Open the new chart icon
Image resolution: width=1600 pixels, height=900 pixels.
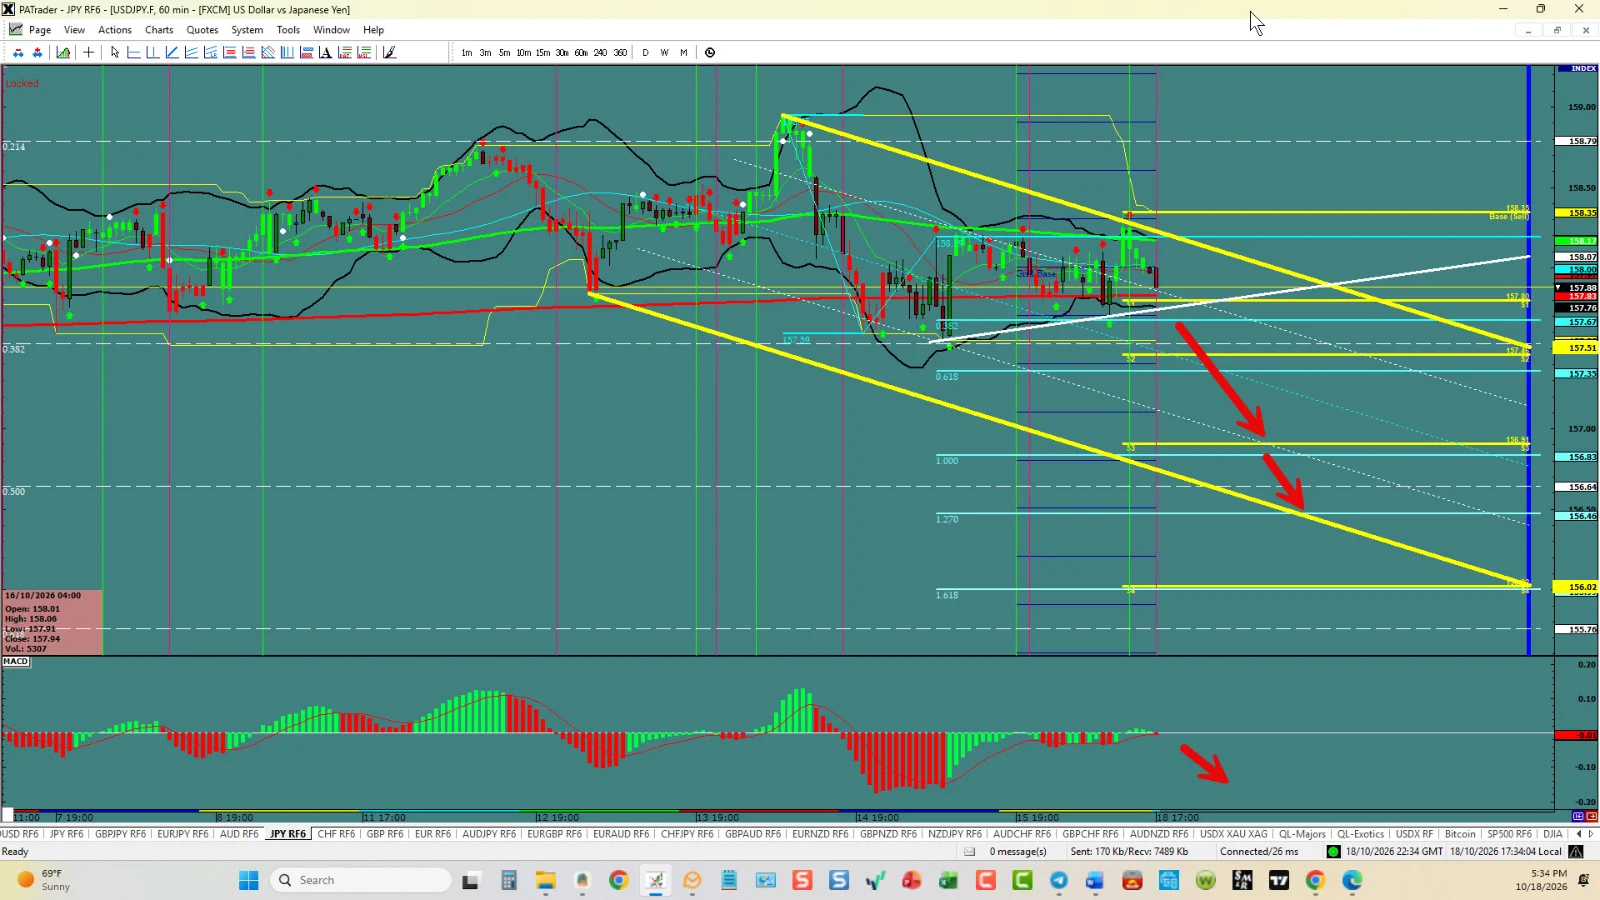tap(63, 52)
